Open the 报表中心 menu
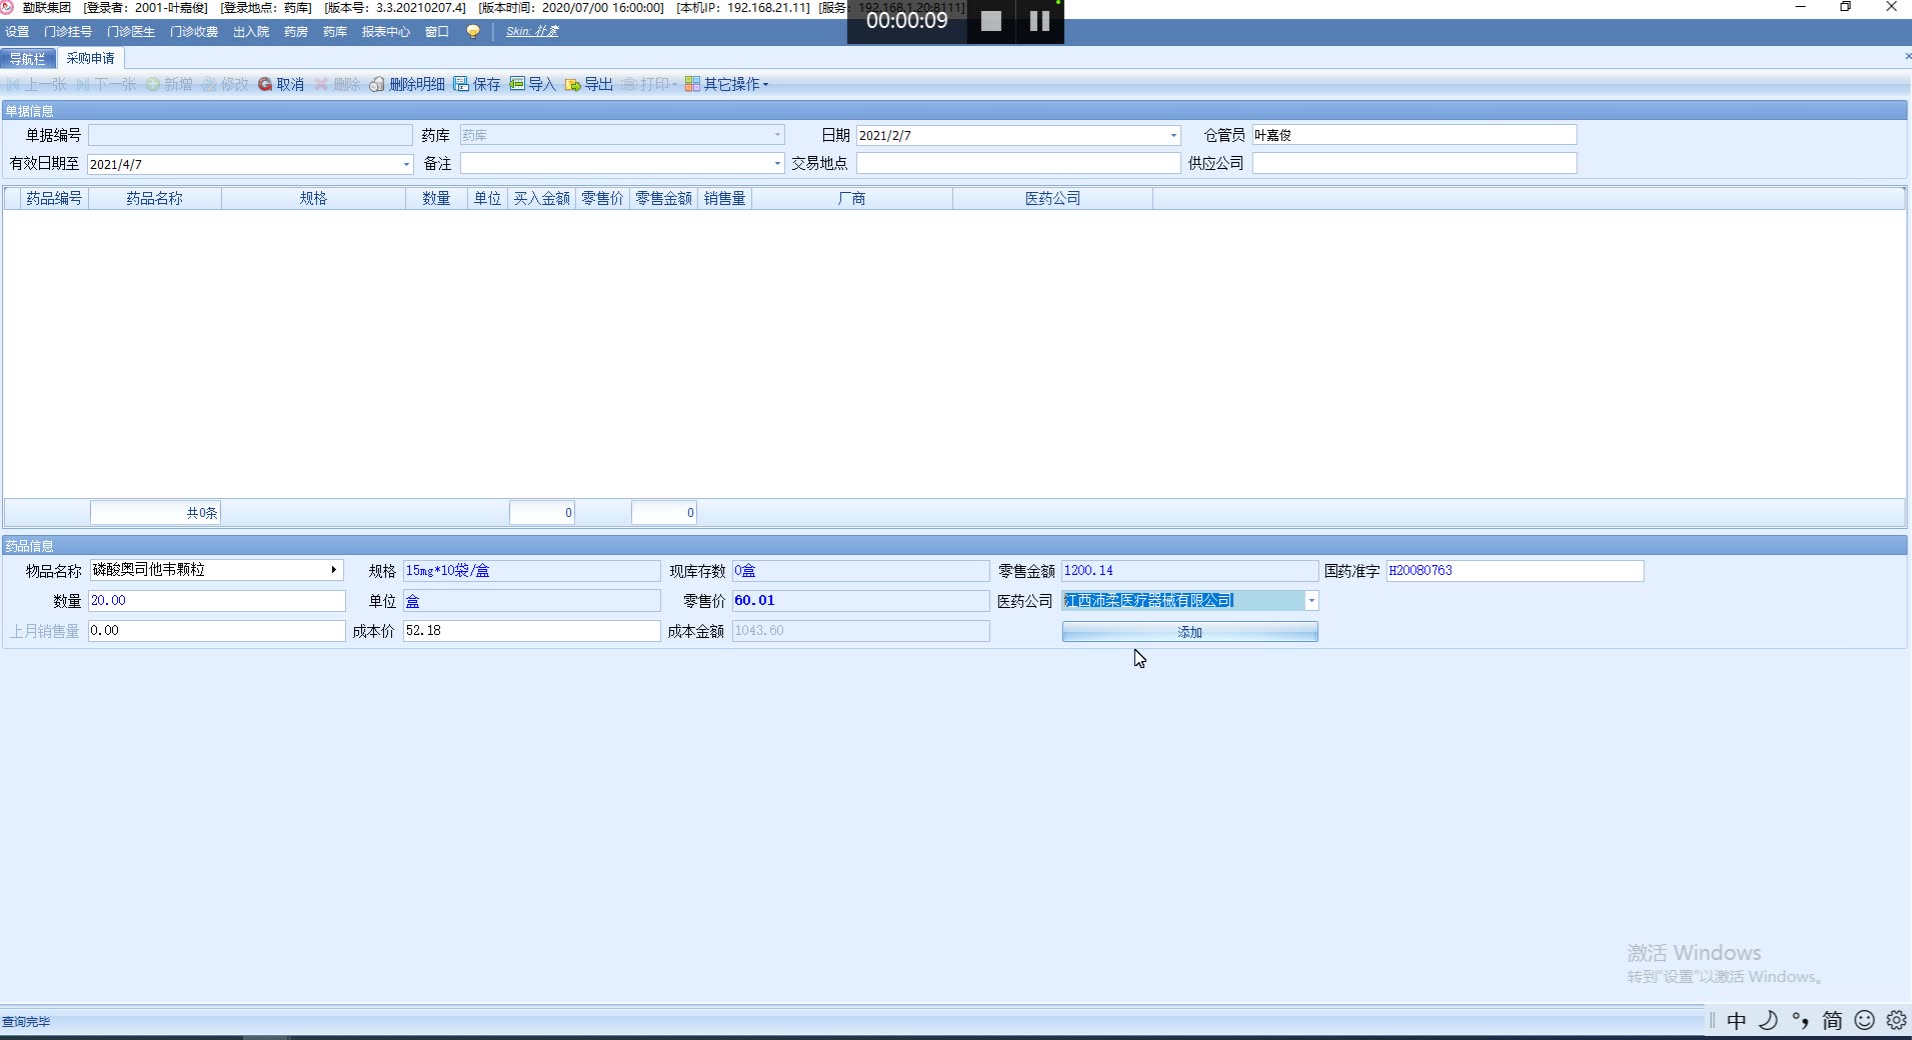This screenshot has height=1040, width=1912. point(386,32)
